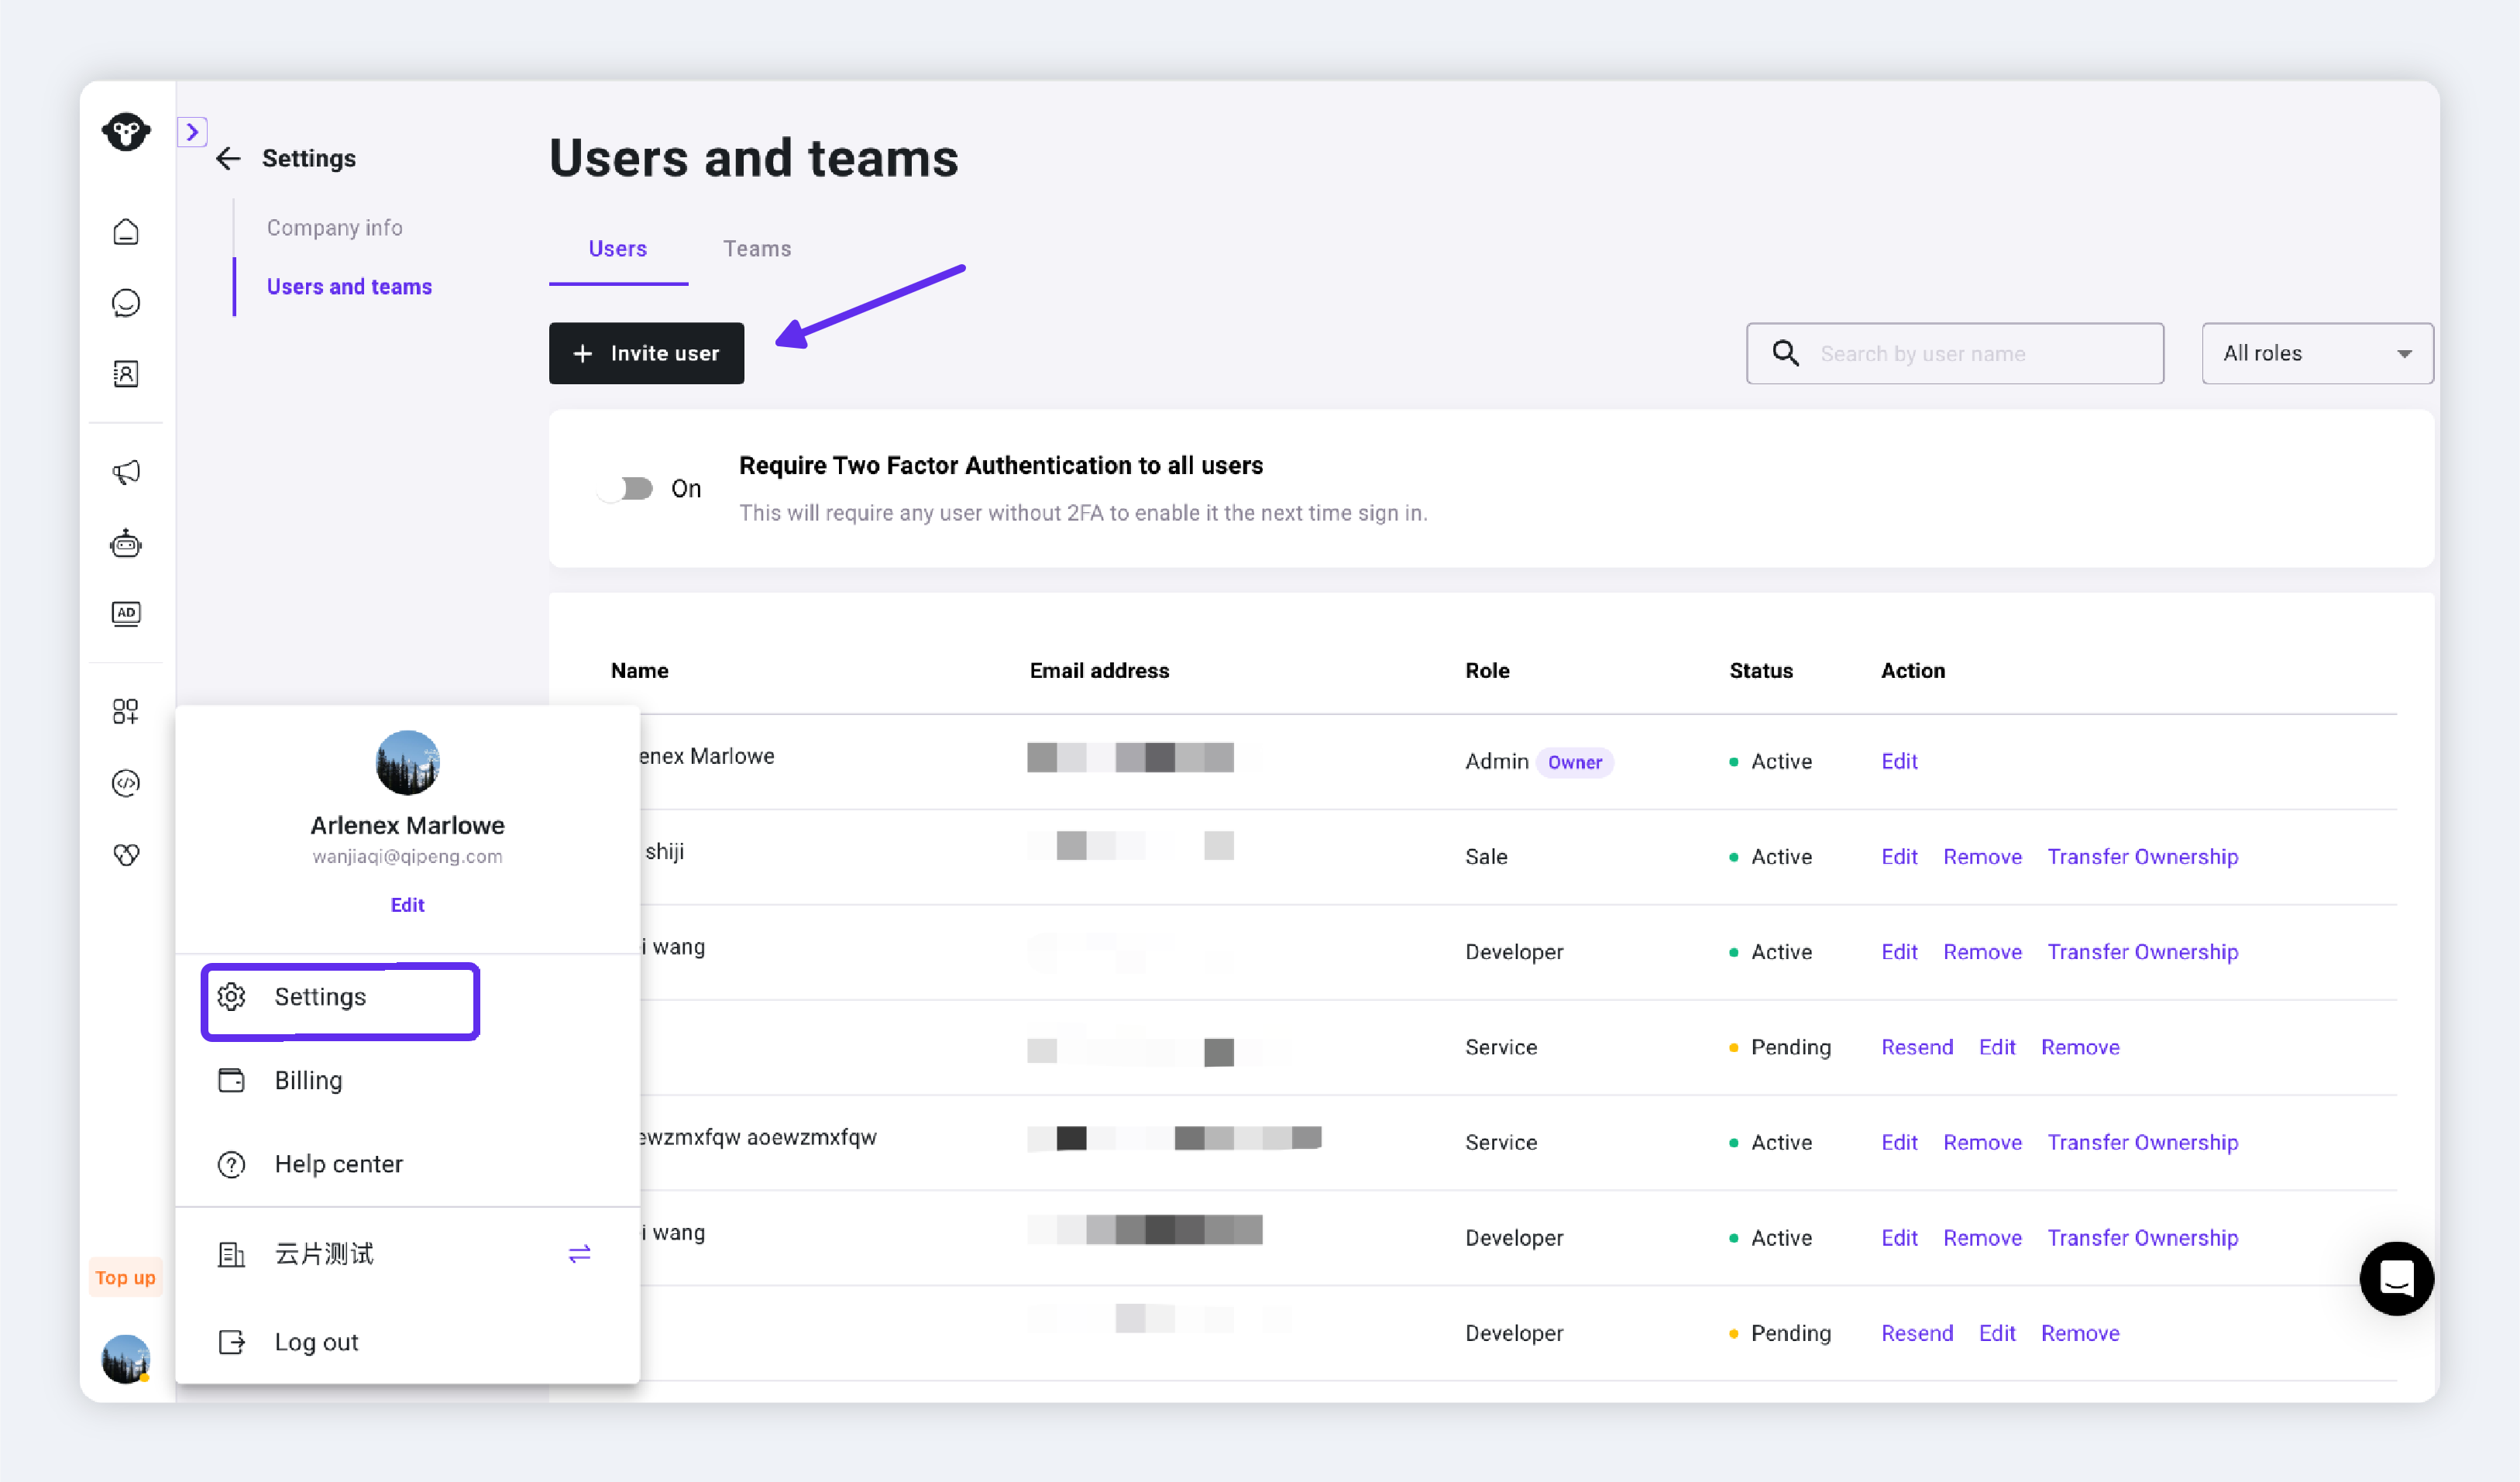Click Transfer Ownership for shiji
This screenshot has height=1482, width=2520.
point(2142,857)
